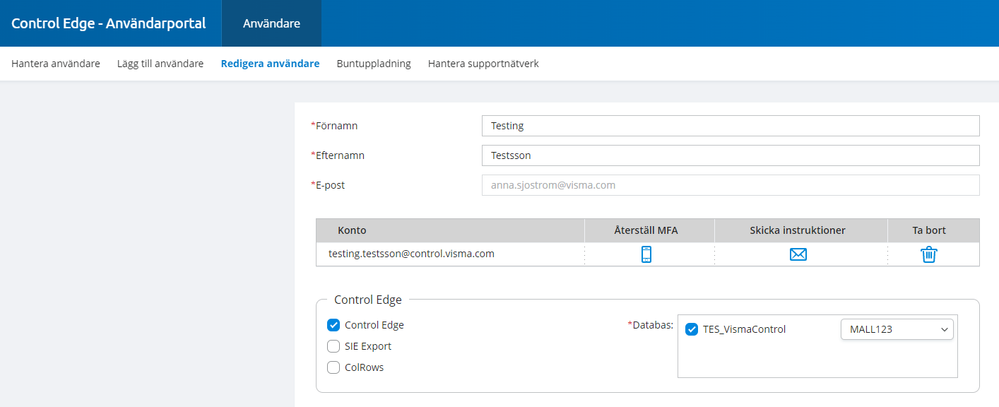Switch to Buntuppladning
The width and height of the screenshot is (999, 407).
point(374,64)
